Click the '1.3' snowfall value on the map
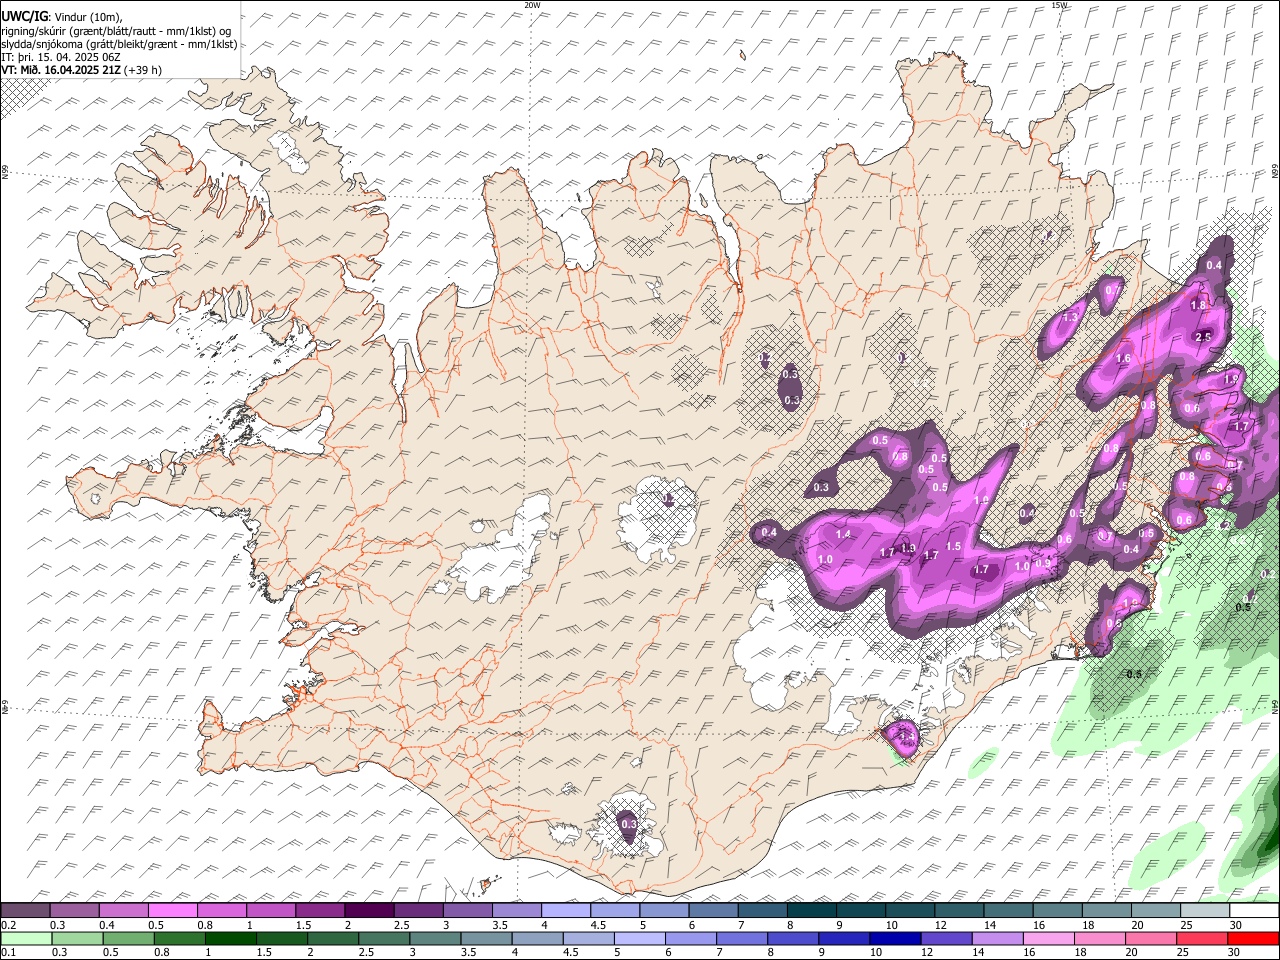The width and height of the screenshot is (1280, 960). 1070,317
